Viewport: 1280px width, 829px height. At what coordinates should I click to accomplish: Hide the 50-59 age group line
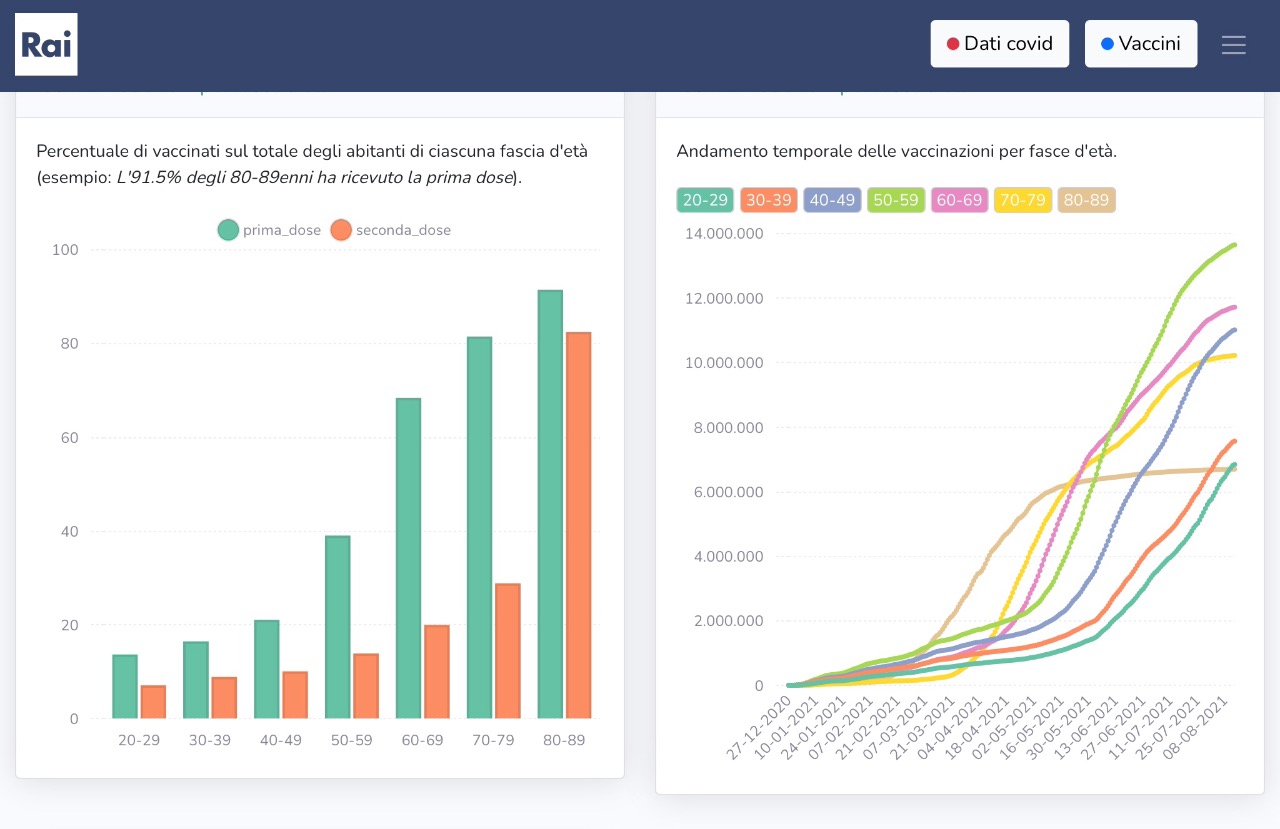(896, 200)
